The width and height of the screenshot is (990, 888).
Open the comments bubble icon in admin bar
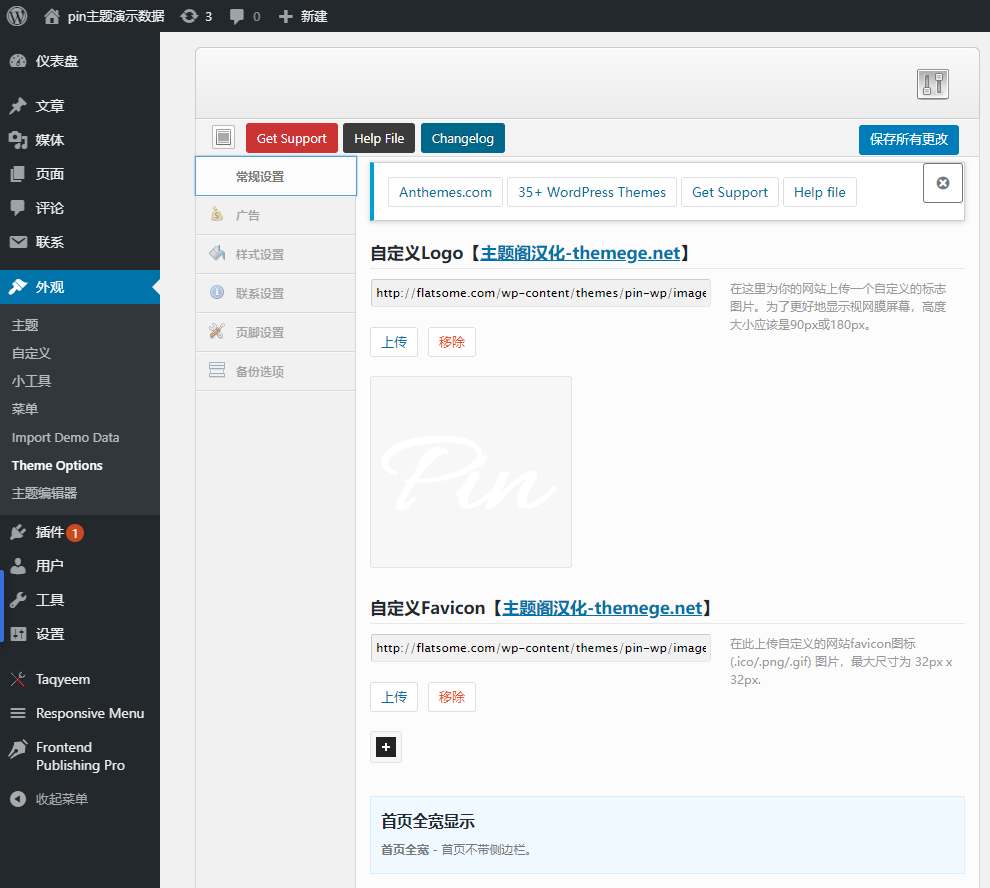tap(237, 16)
